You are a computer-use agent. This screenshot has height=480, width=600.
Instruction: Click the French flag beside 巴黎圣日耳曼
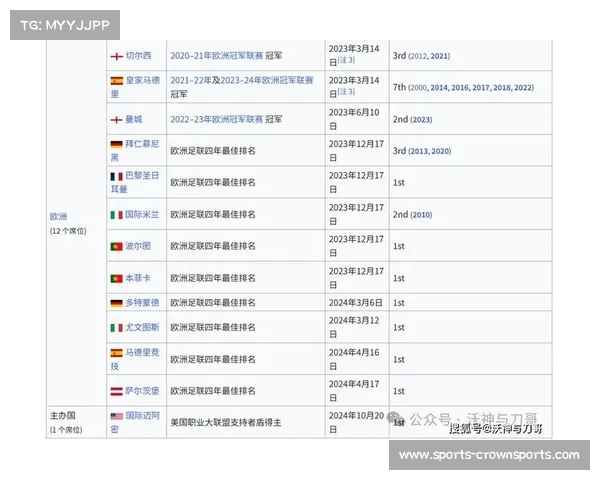116,176
